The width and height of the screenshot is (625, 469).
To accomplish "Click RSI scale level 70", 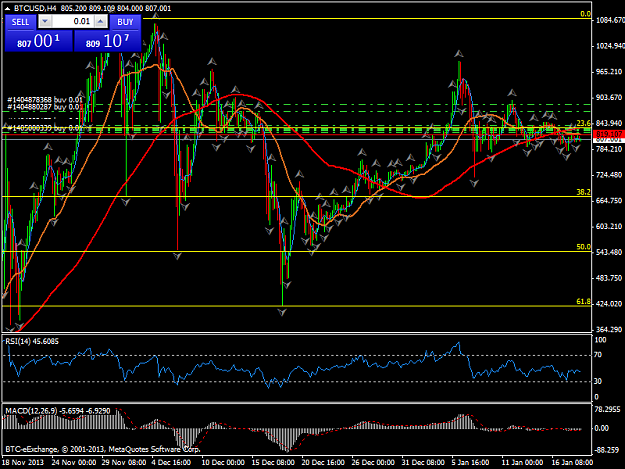I will click(598, 355).
